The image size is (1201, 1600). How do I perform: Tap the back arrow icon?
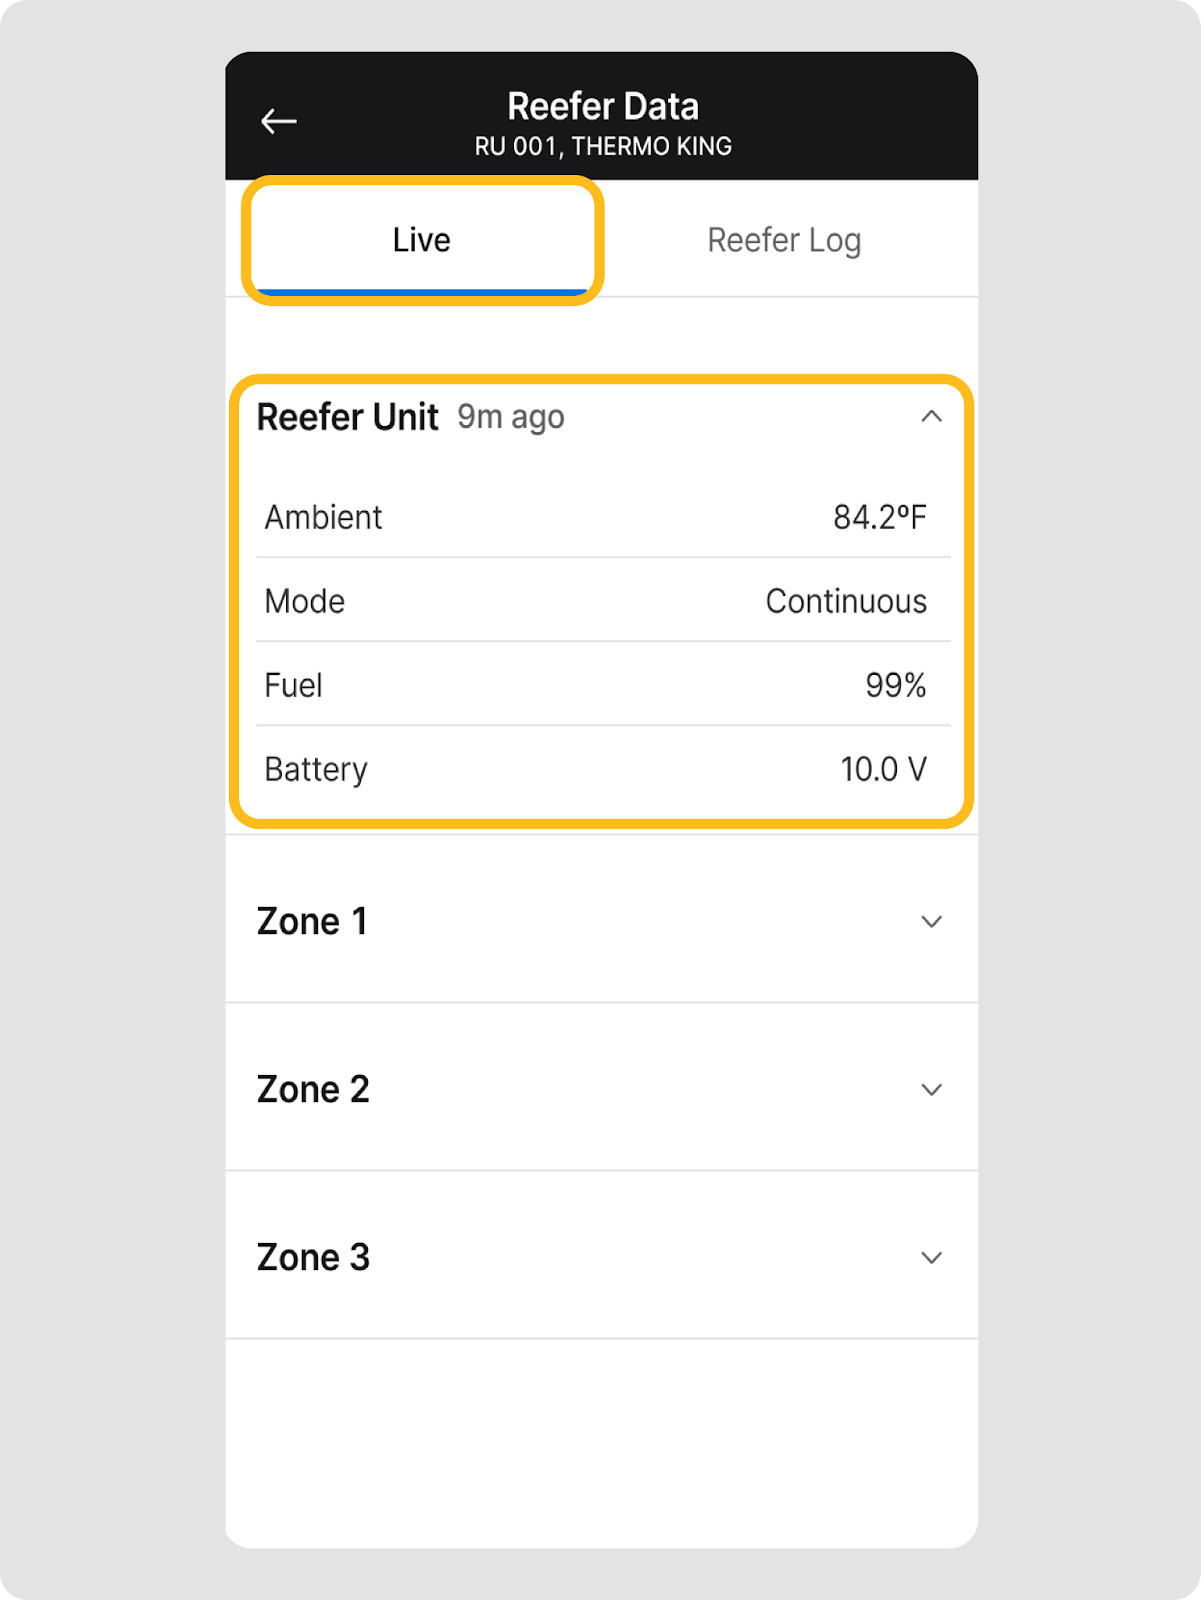pyautogui.click(x=279, y=122)
